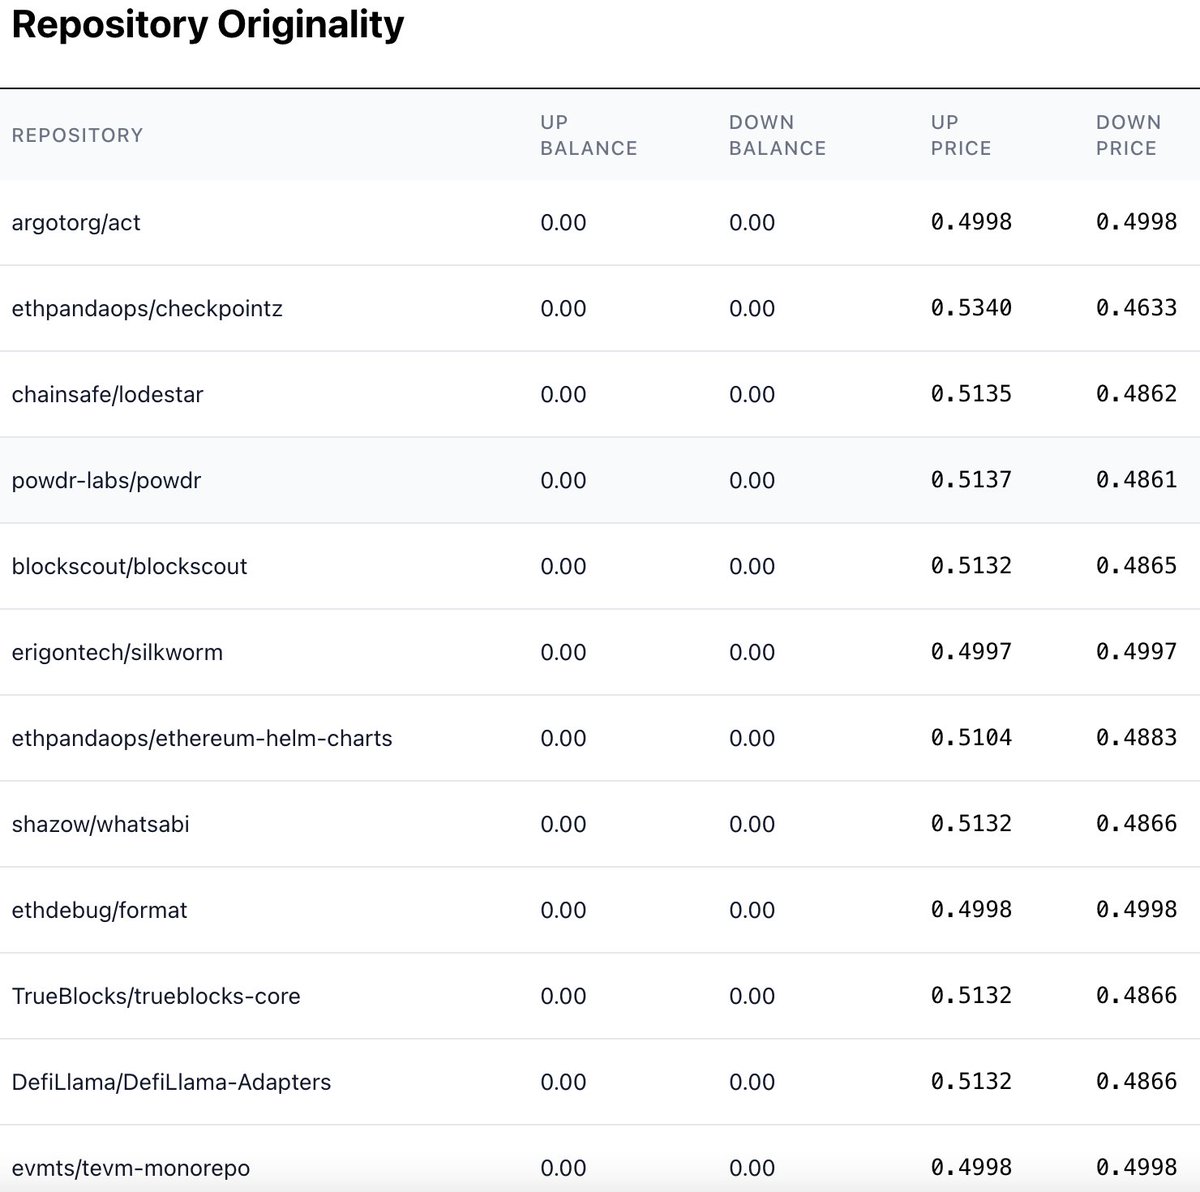Sort table by the UP PRICE column header
The width and height of the screenshot is (1200, 1192).
click(960, 135)
